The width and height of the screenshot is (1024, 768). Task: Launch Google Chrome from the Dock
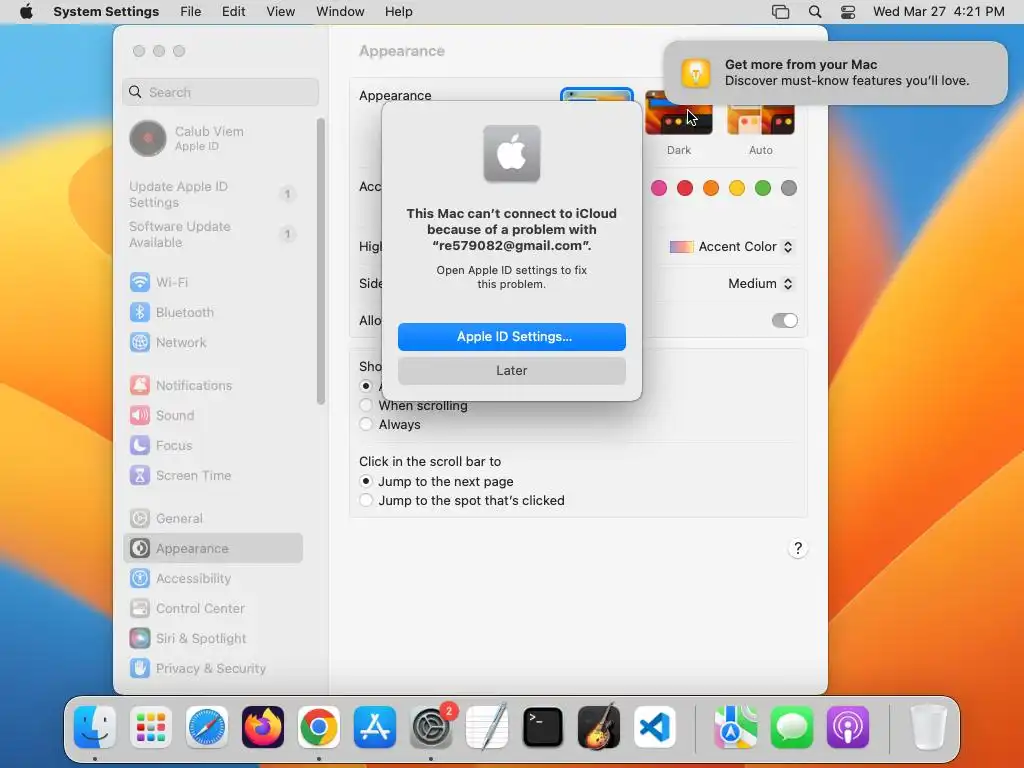tap(319, 727)
